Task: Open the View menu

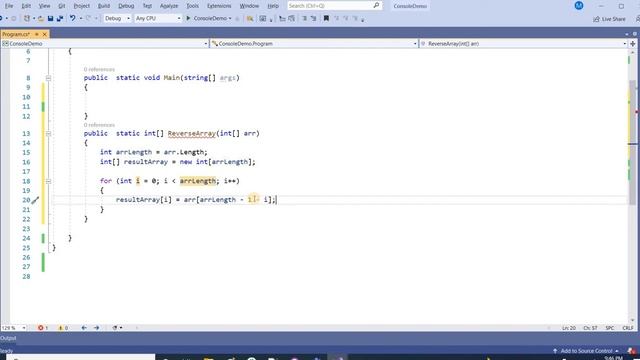Action: [x=44, y=6]
